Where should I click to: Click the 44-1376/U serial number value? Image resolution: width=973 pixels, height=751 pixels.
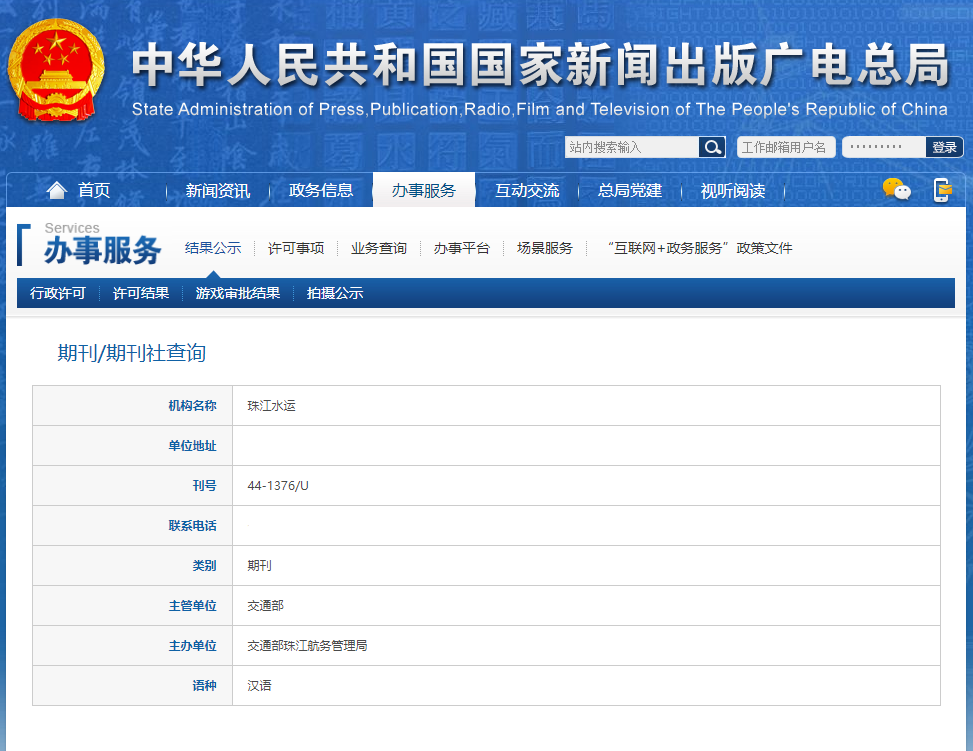pos(278,486)
